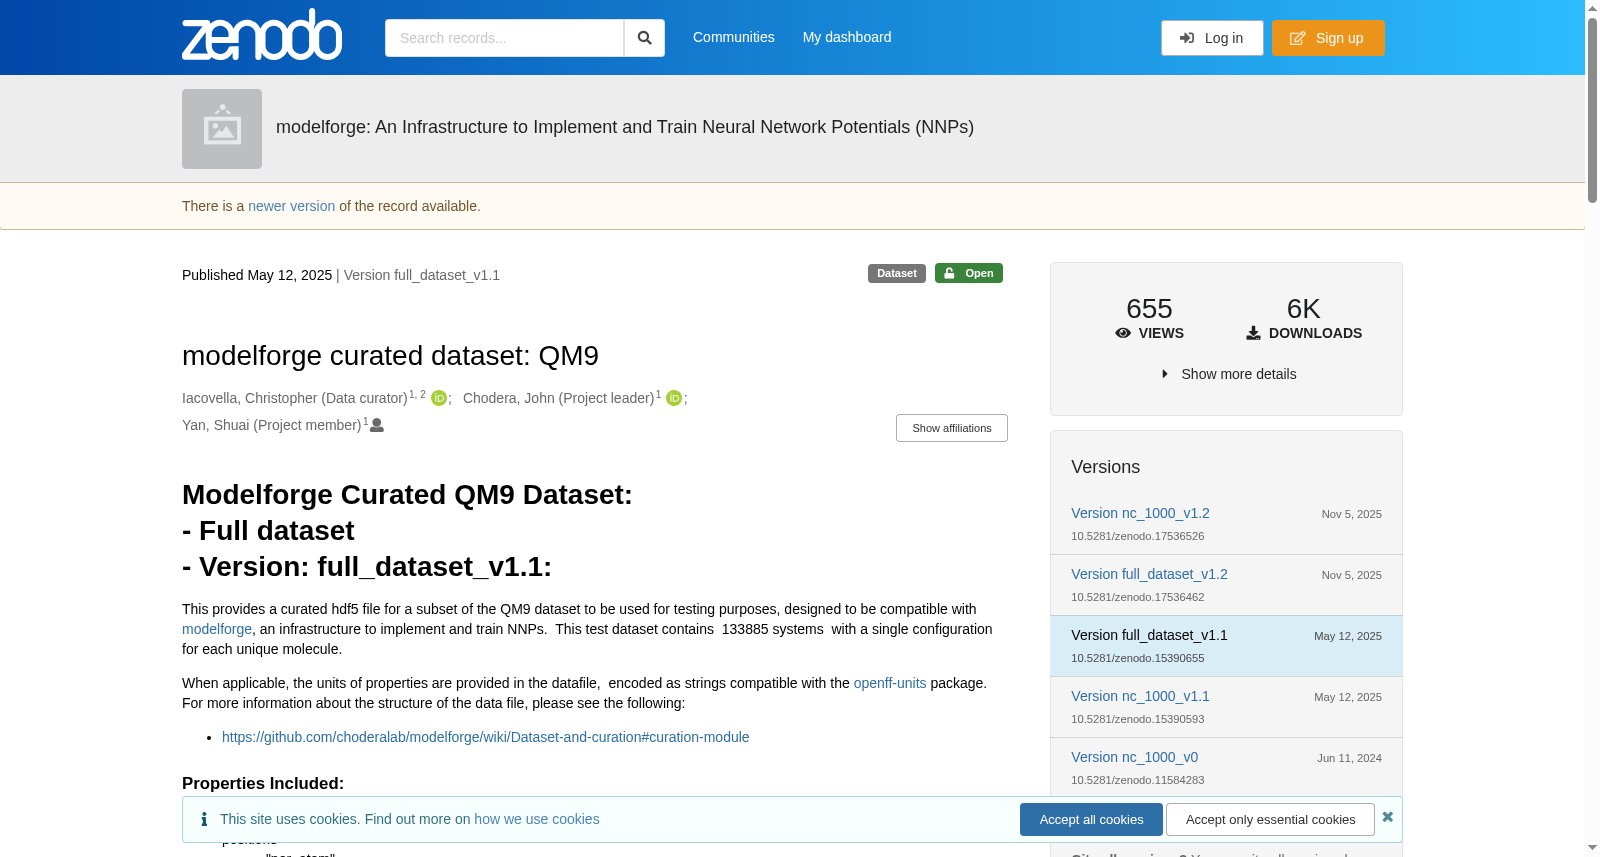Click into the Search records field
Screen dimensions: 1600x857
(x=504, y=38)
